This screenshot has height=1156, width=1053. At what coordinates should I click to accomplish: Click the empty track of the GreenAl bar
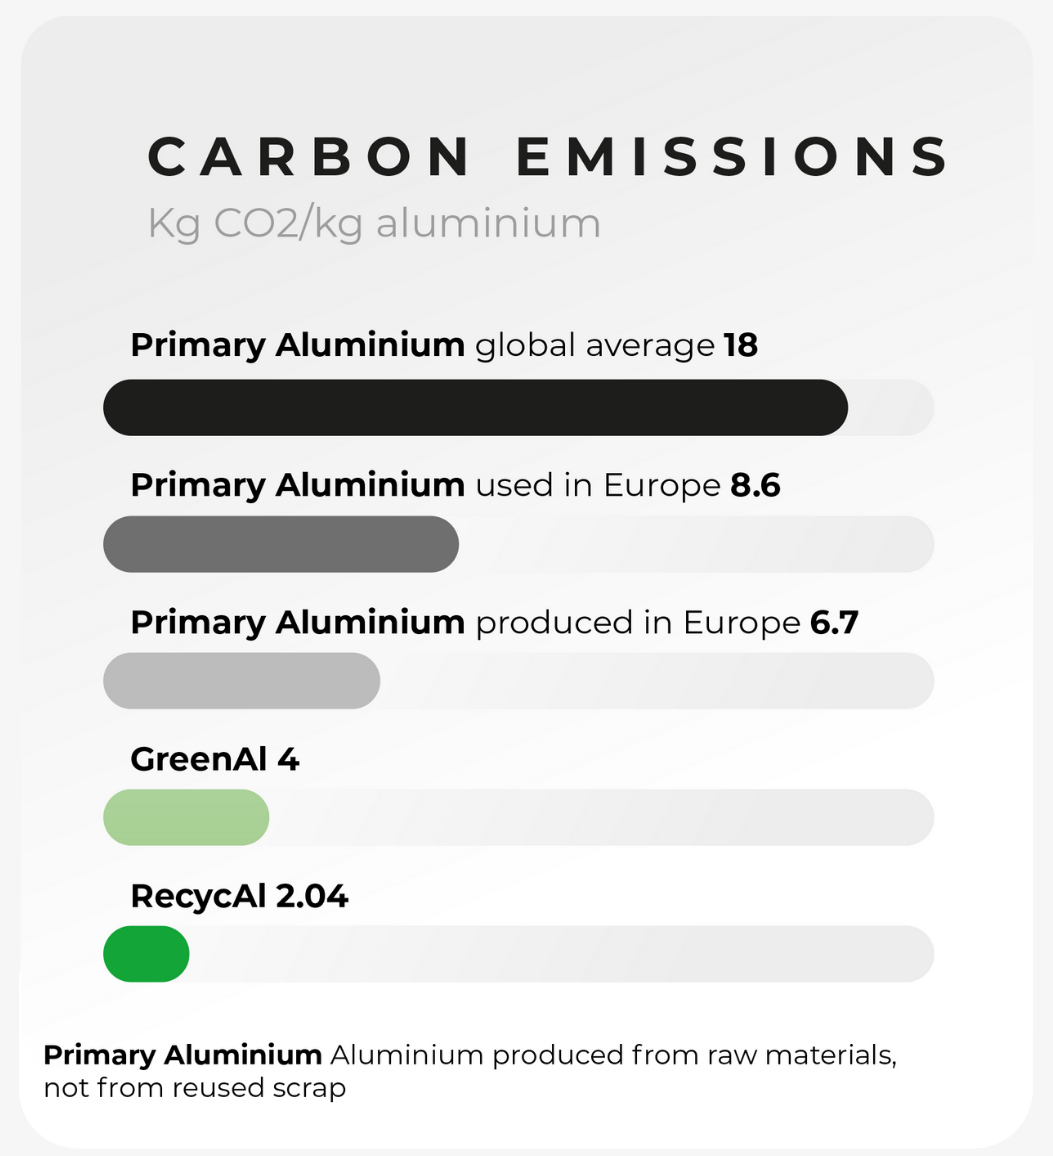click(600, 817)
